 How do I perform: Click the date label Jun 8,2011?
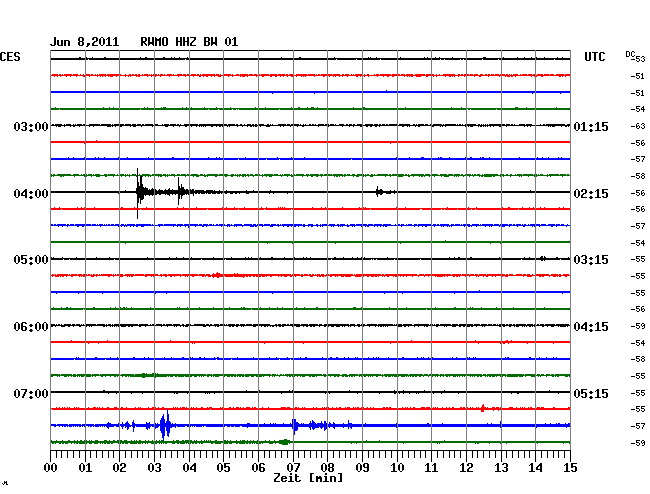(85, 42)
